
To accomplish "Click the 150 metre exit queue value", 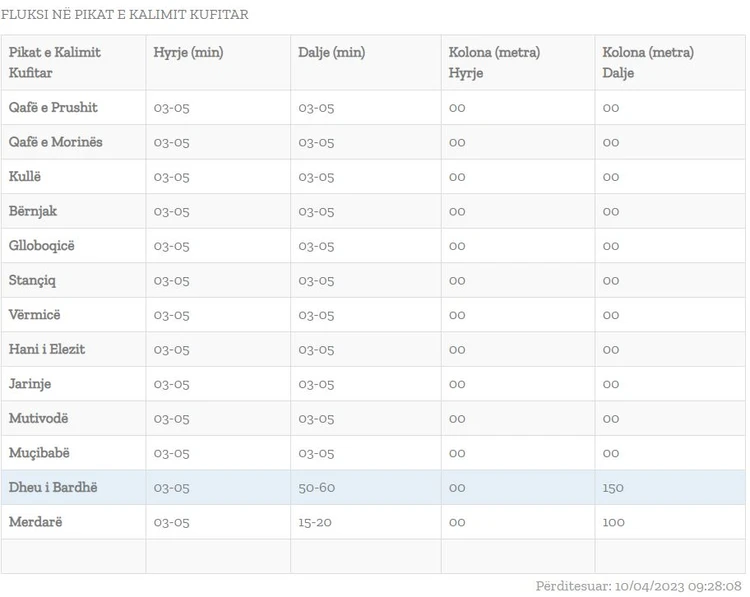I will tap(614, 487).
